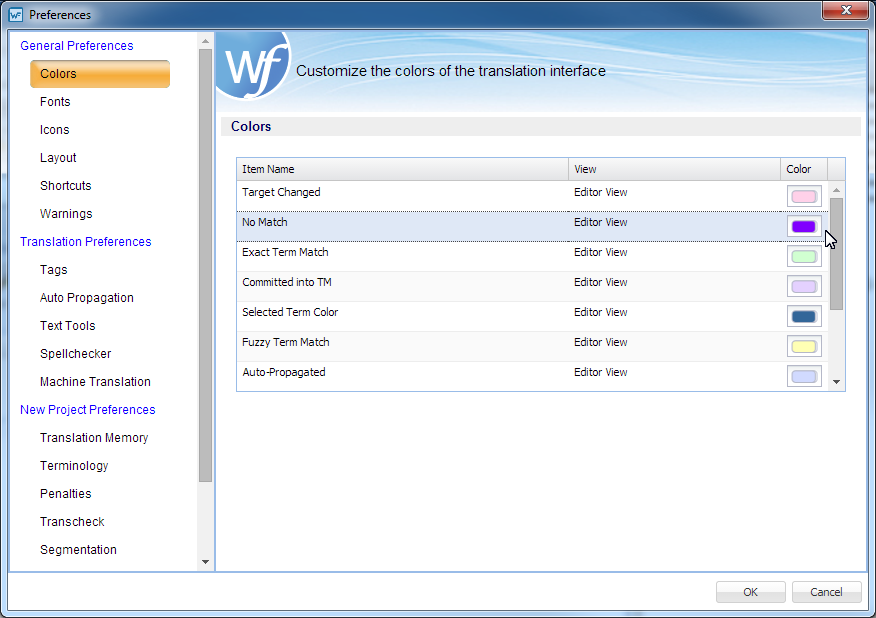Click the pink Target Changed color swatch
The height and width of the screenshot is (618, 876).
[x=804, y=197]
